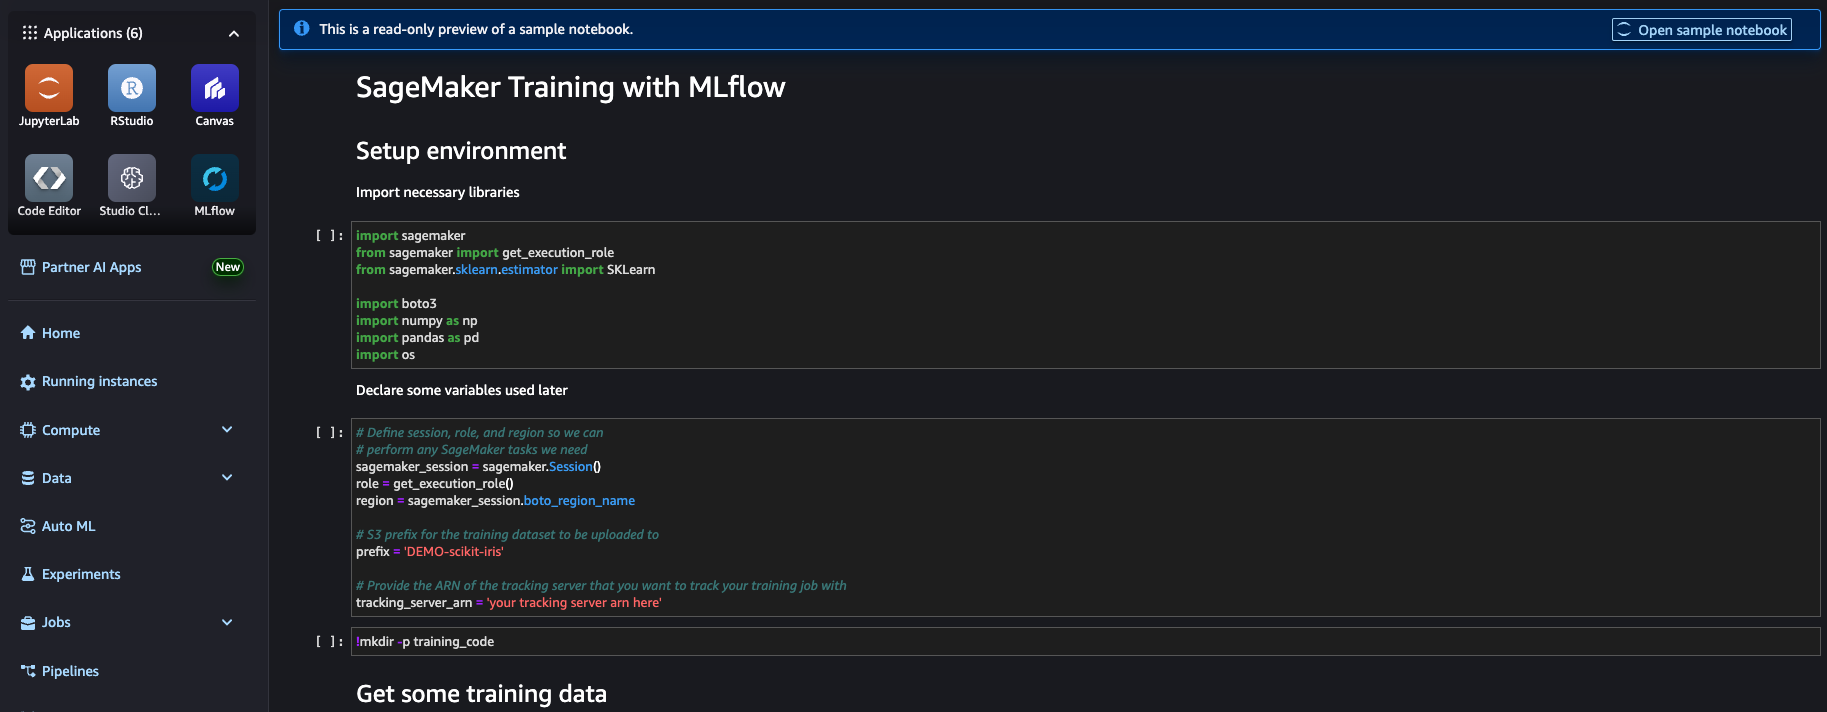Image resolution: width=1827 pixels, height=712 pixels.
Task: Click the New badge next to Partner AI Apps
Action: pos(227,266)
